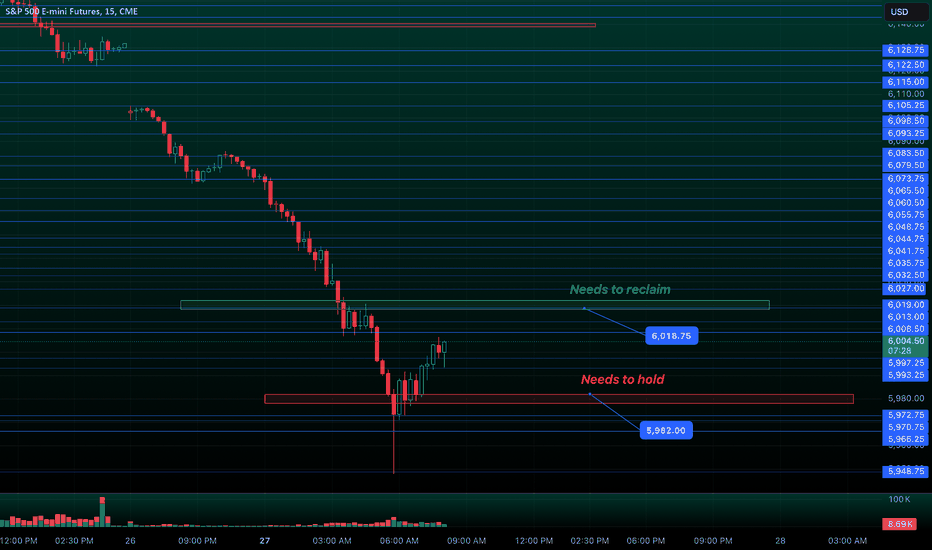This screenshot has height=550, width=932.
Task: Click the 5,970.75 price level label
Action: pos(906,427)
